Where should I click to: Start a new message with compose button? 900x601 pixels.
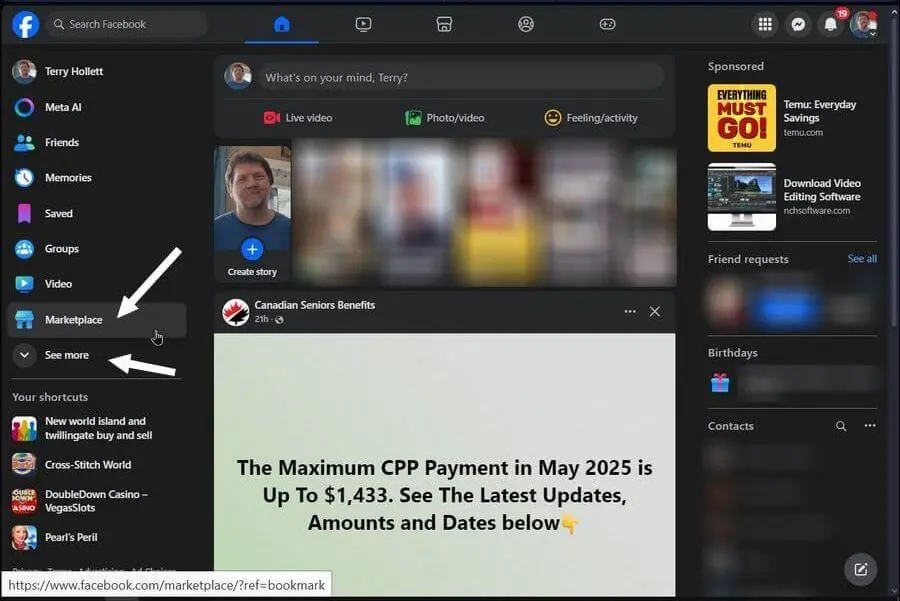pos(860,569)
